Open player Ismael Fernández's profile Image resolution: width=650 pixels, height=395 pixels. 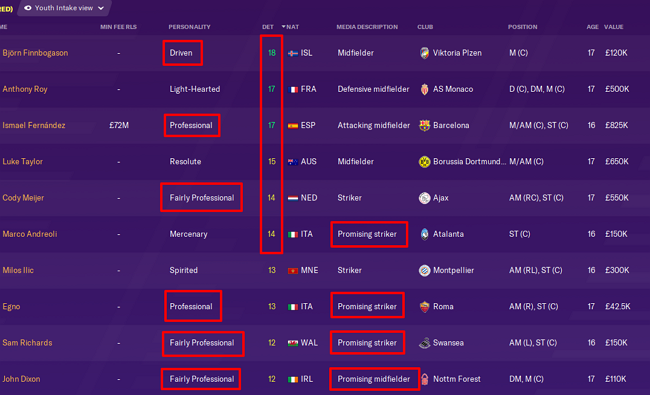coord(34,125)
